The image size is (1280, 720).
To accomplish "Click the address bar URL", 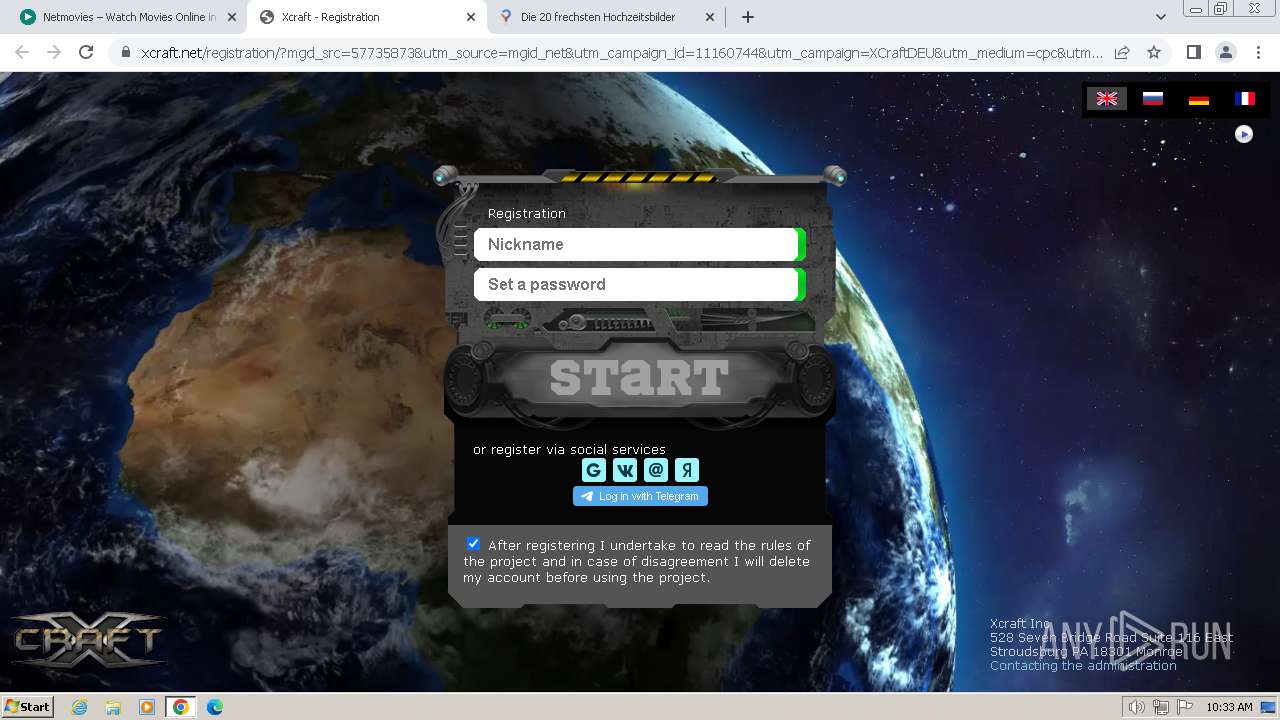I will pos(620,52).
